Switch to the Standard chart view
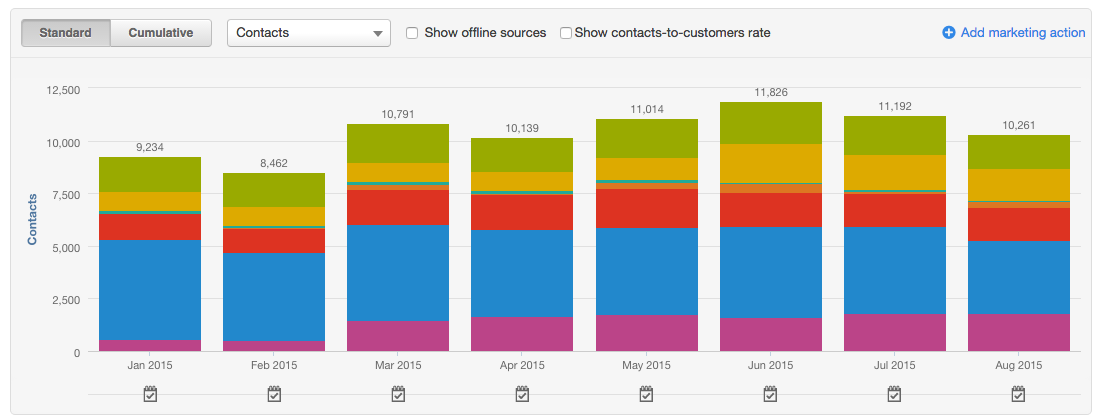 65,33
